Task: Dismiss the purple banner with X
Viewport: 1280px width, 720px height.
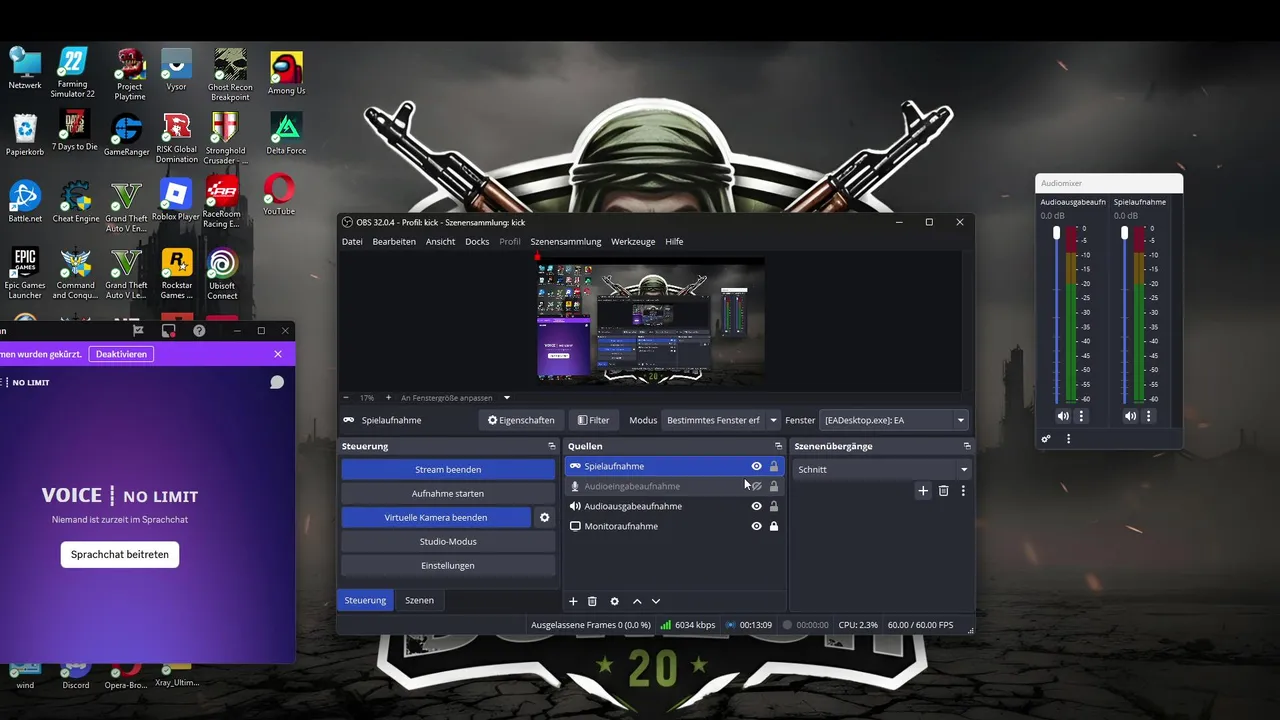Action: tap(278, 354)
